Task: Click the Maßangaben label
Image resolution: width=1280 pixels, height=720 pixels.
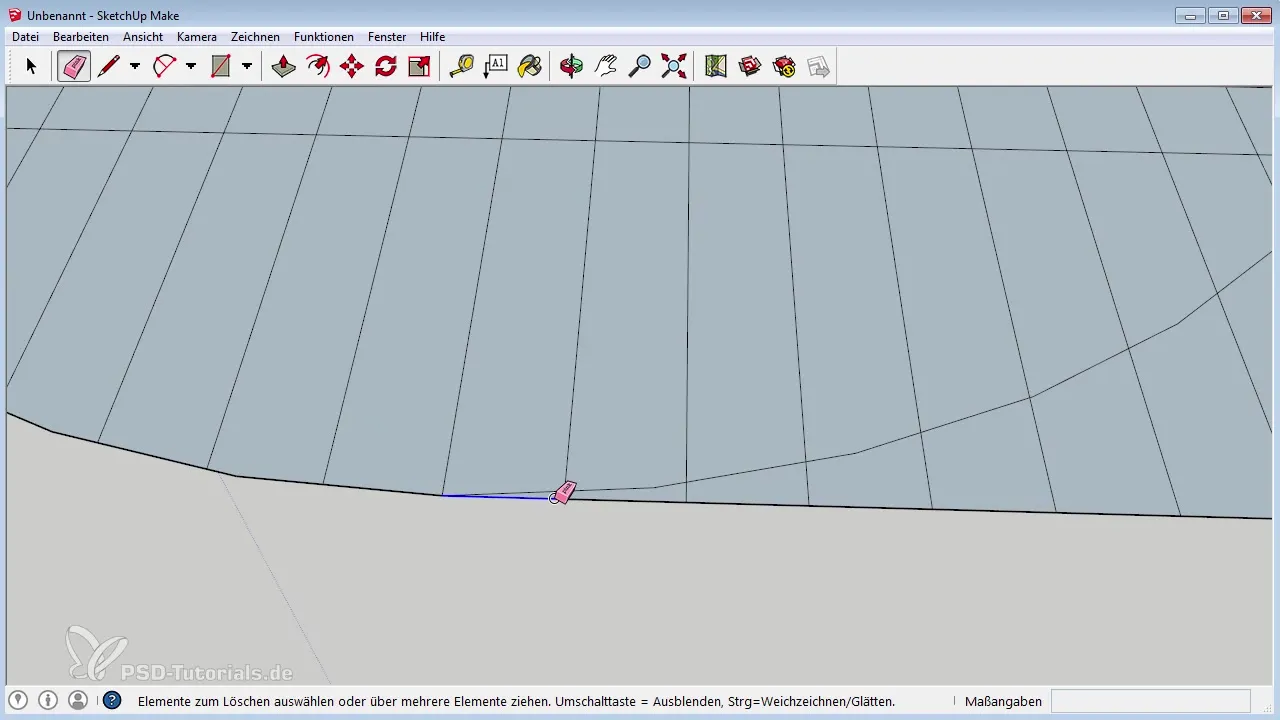Action: [x=1003, y=702]
